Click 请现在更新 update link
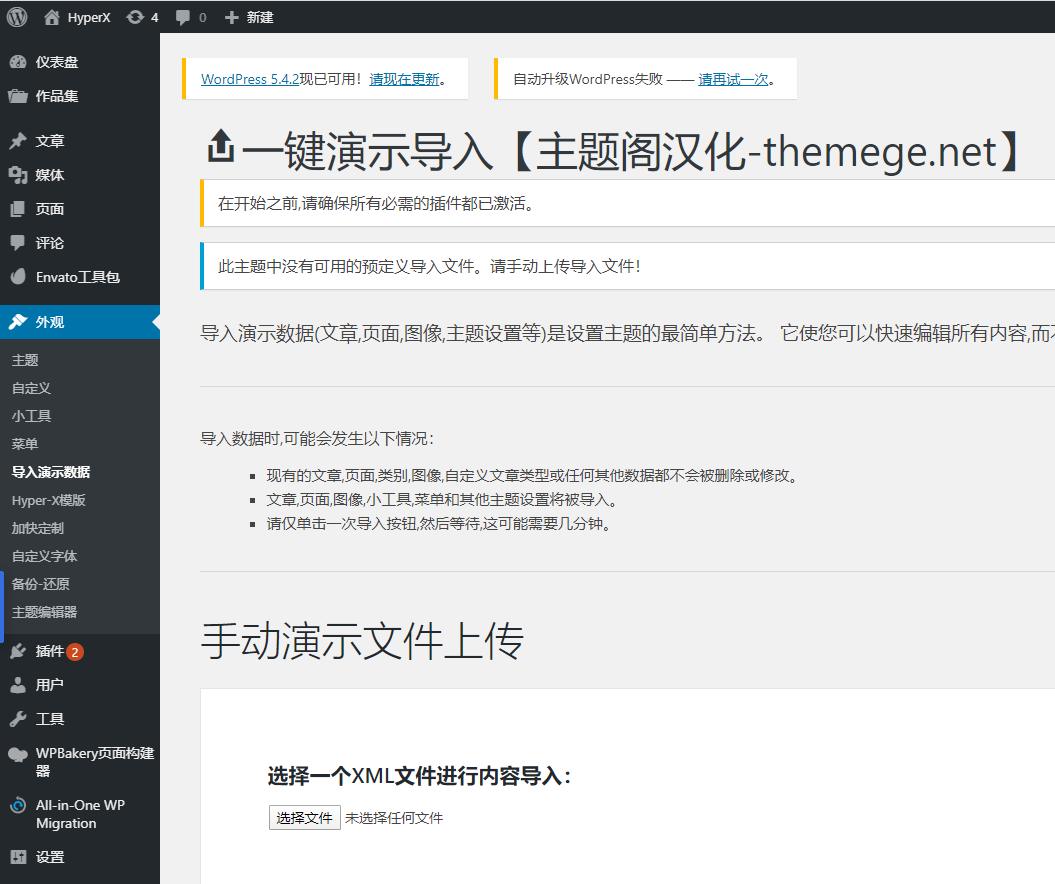 (x=404, y=79)
